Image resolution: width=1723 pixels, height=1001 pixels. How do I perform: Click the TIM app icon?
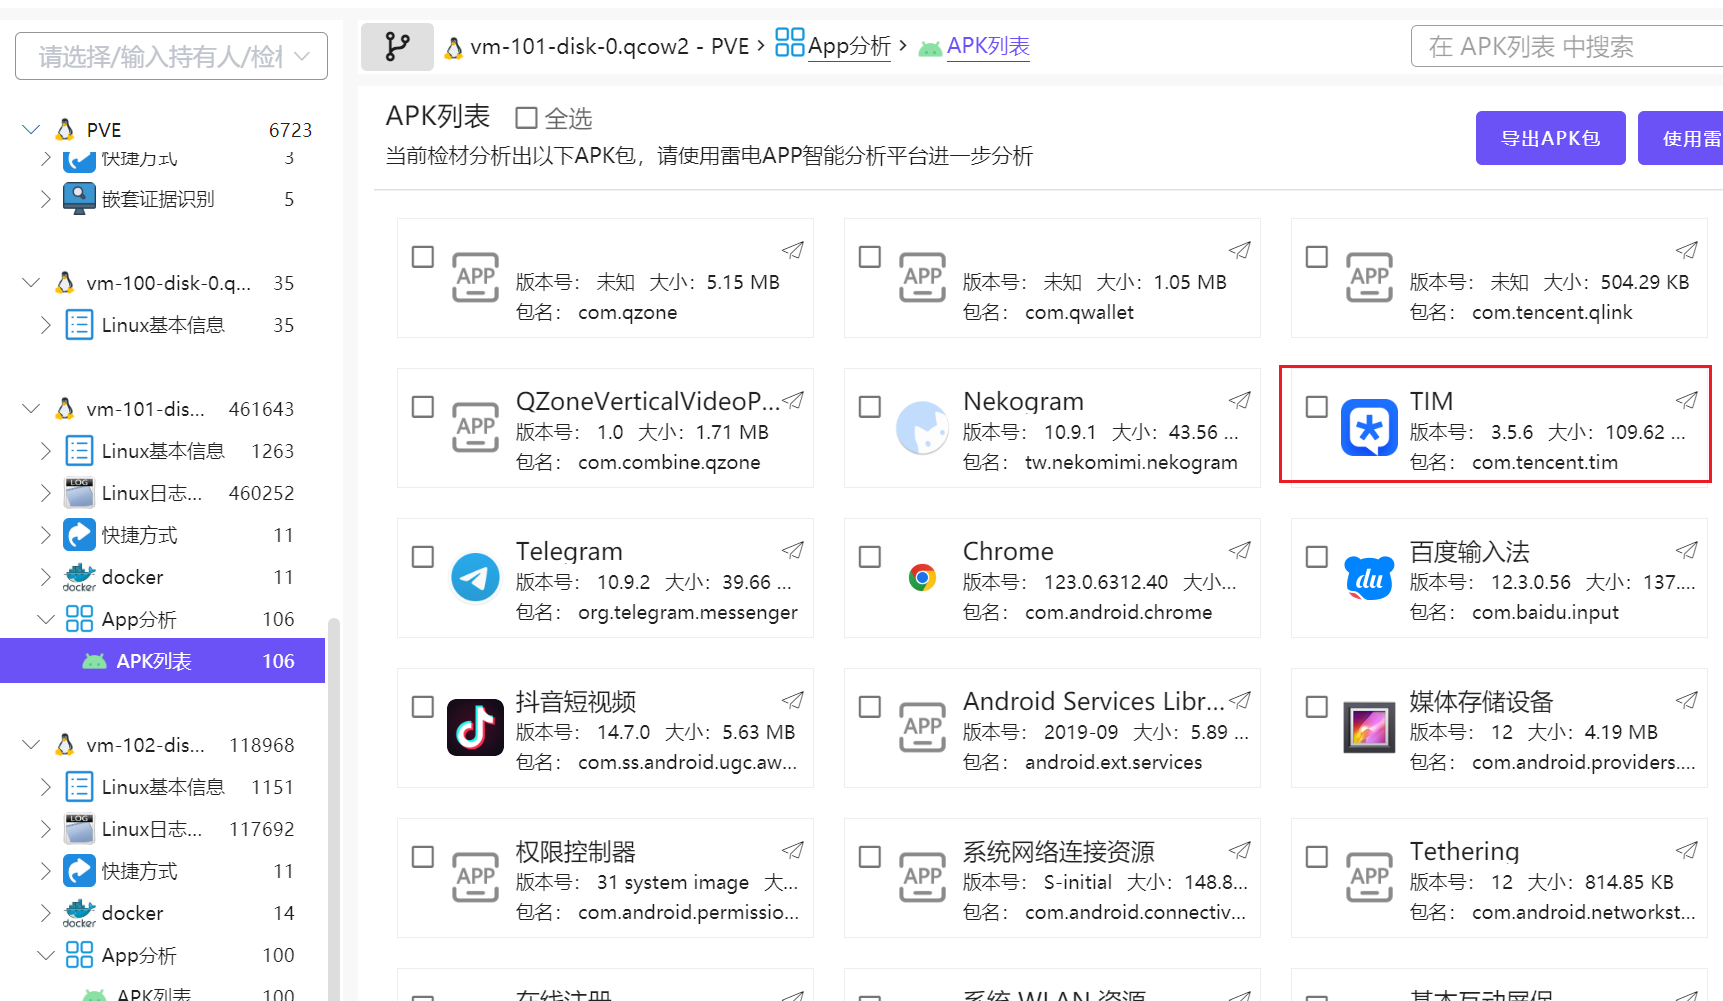[x=1368, y=428]
